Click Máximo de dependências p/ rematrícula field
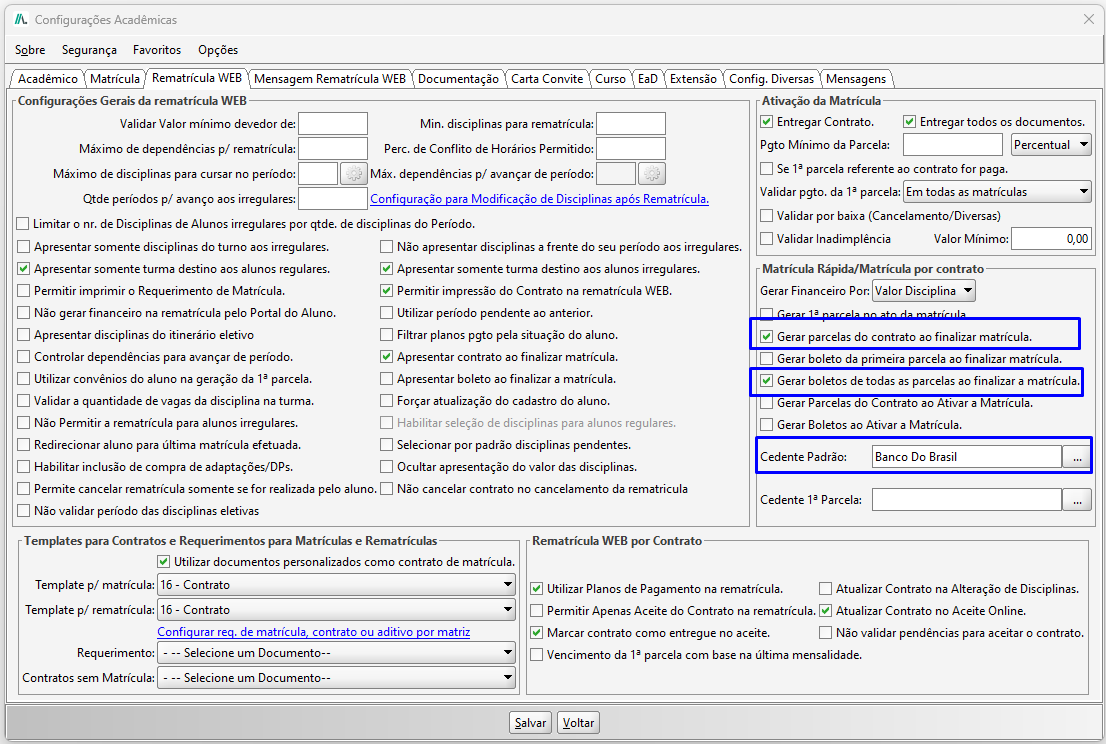1106x744 pixels. (333, 149)
